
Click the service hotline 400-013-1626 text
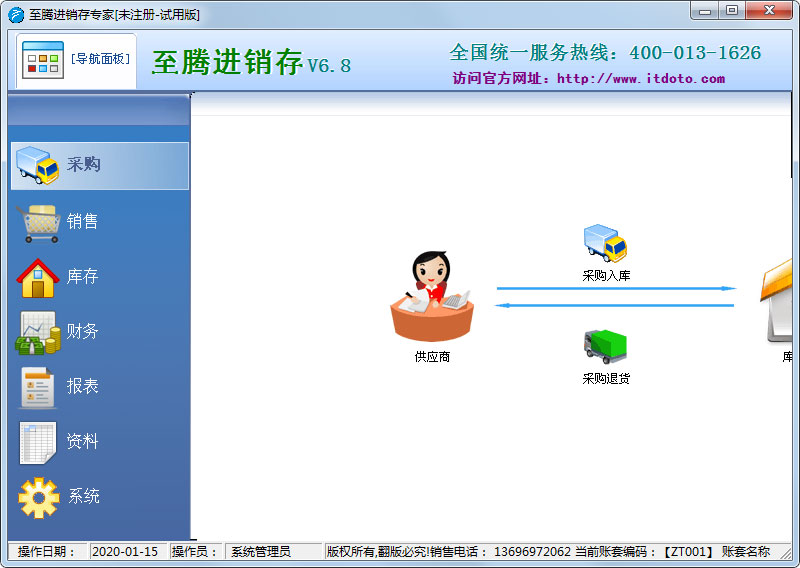point(695,53)
